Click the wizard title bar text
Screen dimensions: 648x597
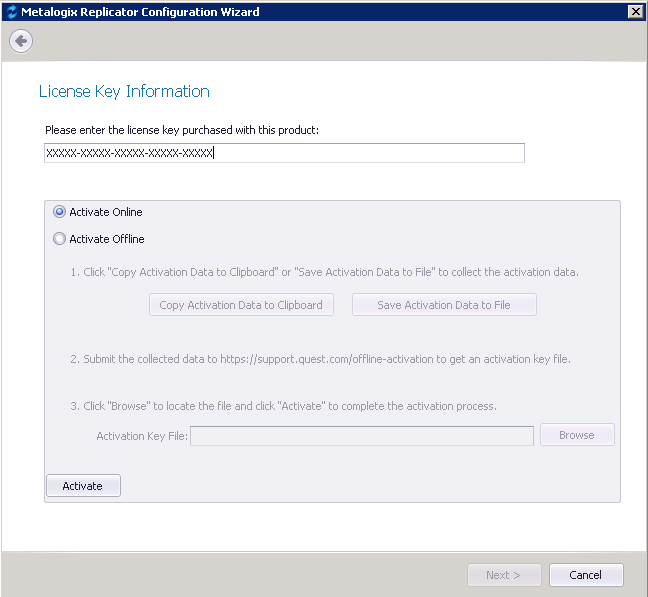(140, 12)
